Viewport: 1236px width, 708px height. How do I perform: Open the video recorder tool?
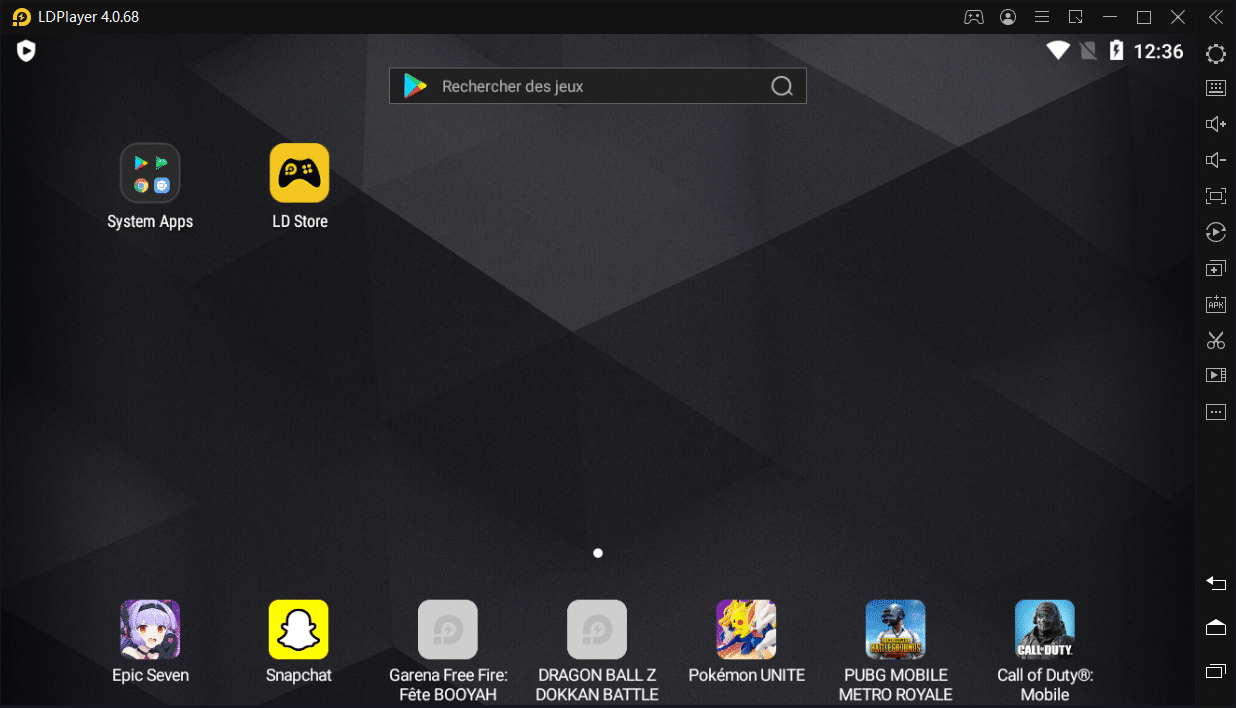click(x=1216, y=375)
